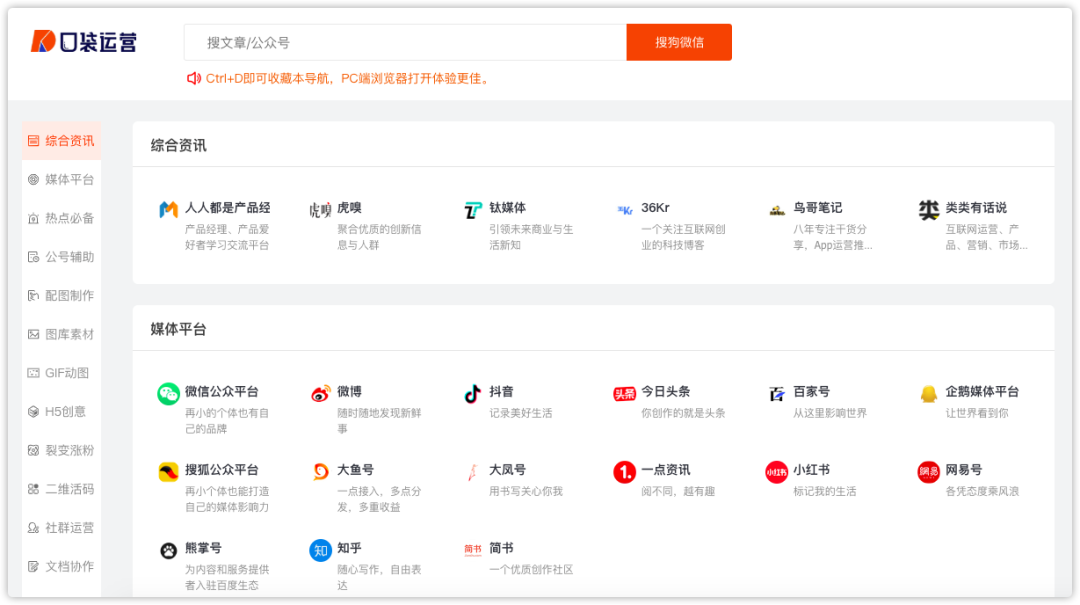
Task: Click the 微信公众平台 green icon
Action: pos(168,393)
